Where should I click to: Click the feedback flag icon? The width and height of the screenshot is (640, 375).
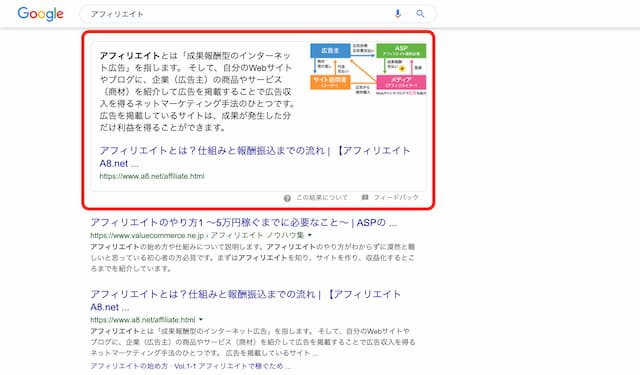pos(365,197)
